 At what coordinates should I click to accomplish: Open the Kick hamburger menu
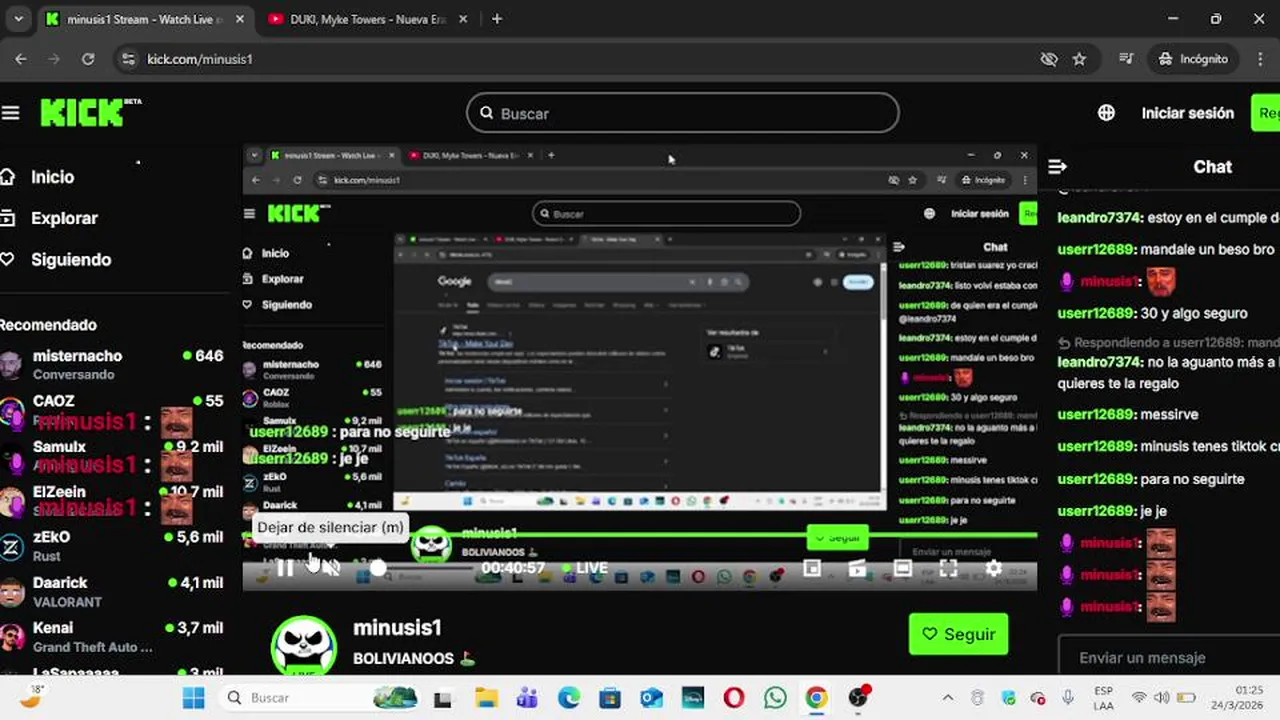(x=11, y=113)
